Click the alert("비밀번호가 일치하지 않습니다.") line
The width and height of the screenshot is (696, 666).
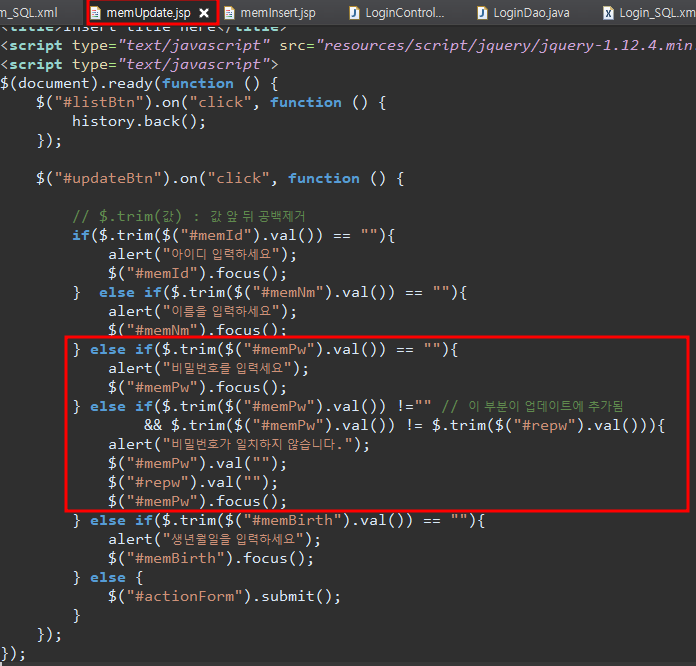pyautogui.click(x=239, y=444)
